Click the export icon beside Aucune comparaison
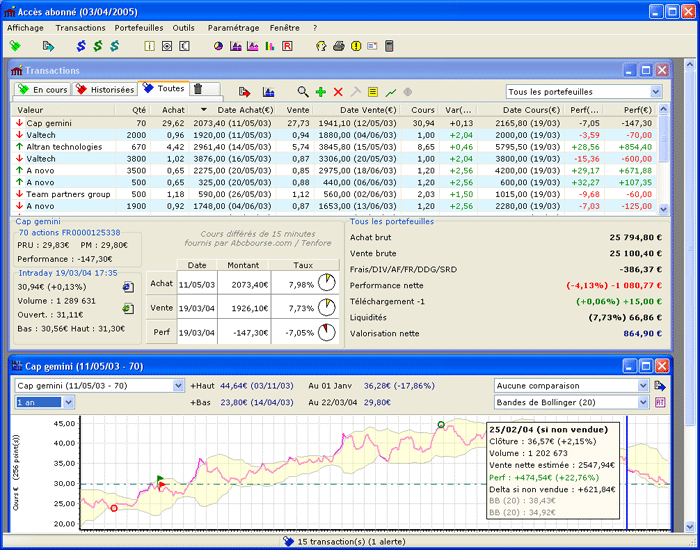Image resolution: width=700 pixels, height=550 pixels. pyautogui.click(x=660, y=385)
